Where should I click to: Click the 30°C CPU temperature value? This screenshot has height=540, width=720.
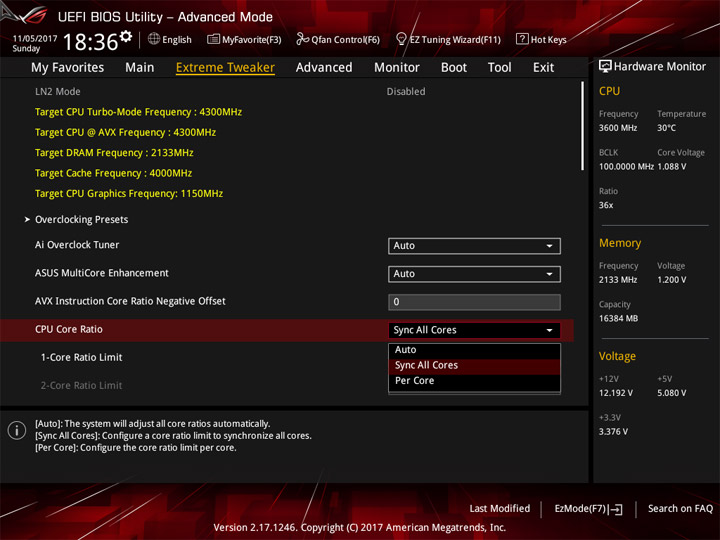pos(666,128)
